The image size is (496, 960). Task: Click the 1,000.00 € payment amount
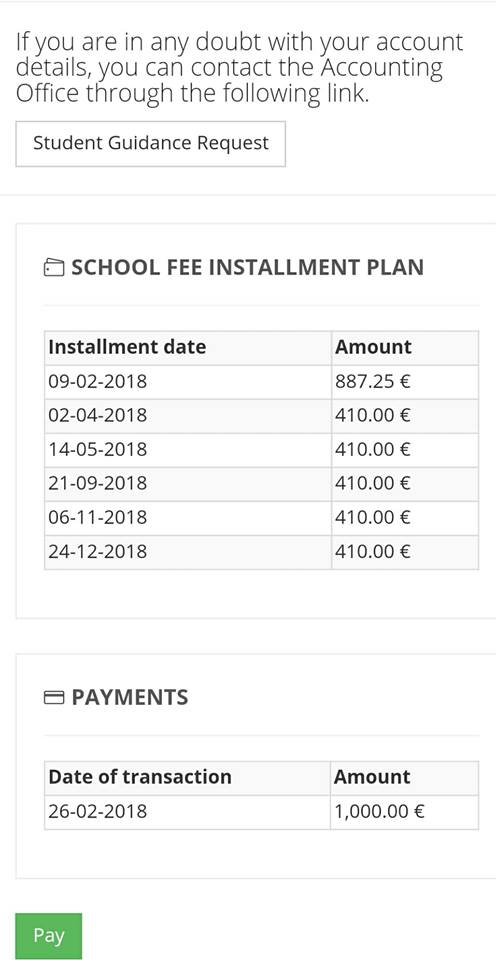coord(379,812)
